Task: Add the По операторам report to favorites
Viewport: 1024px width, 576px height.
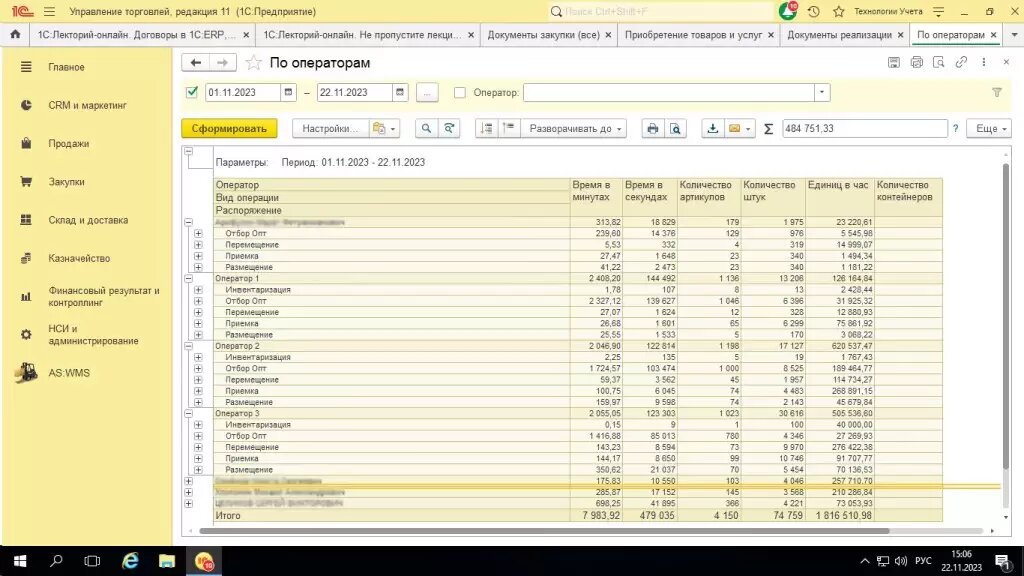Action: pos(253,63)
